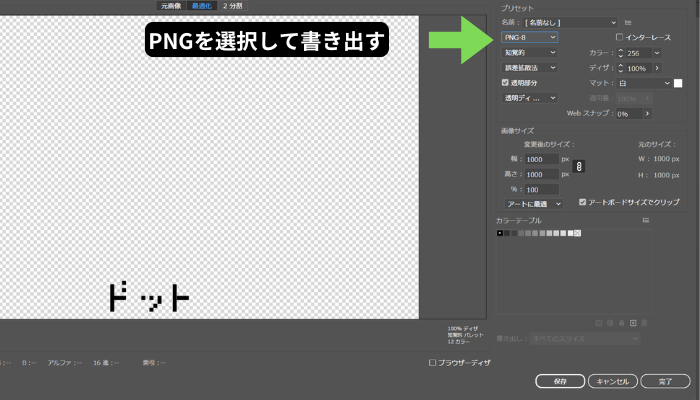
Task: Open the 透明ディザ dropdown
Action: pyautogui.click(x=529, y=98)
